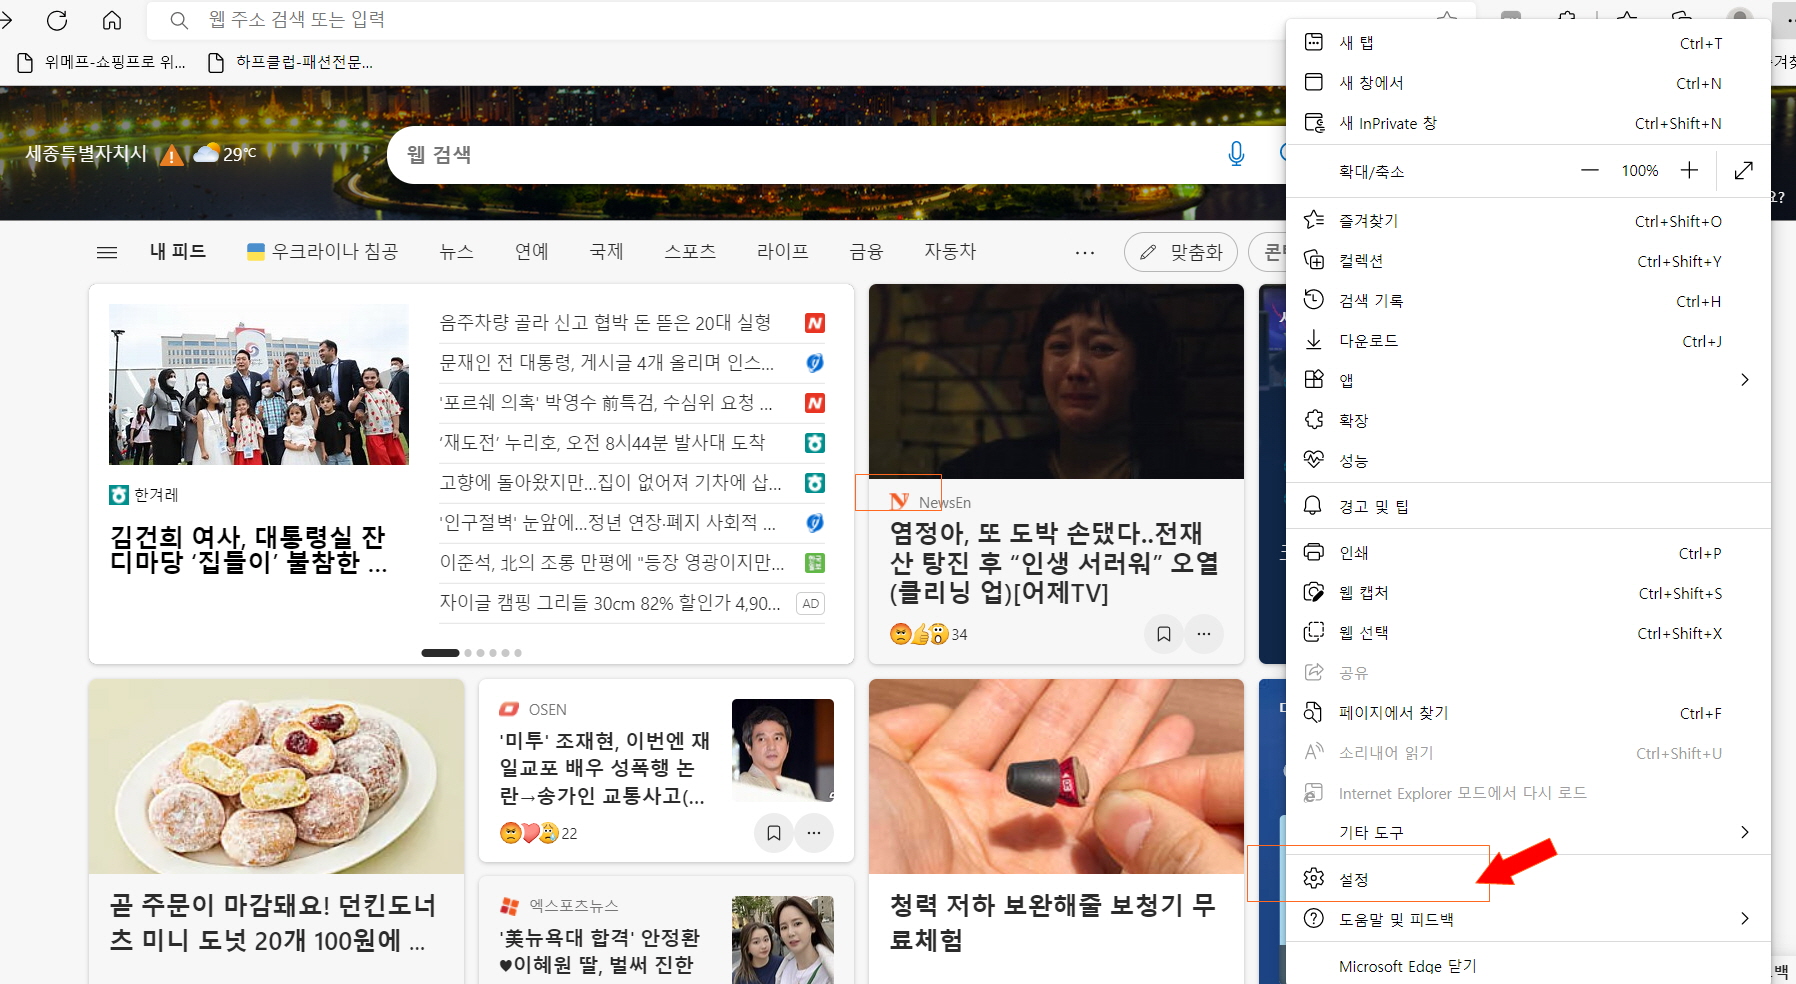Viewport: 1796px width, 984px height.
Task: Open 위메프-쇼핑프로 bookmark
Action: [103, 62]
